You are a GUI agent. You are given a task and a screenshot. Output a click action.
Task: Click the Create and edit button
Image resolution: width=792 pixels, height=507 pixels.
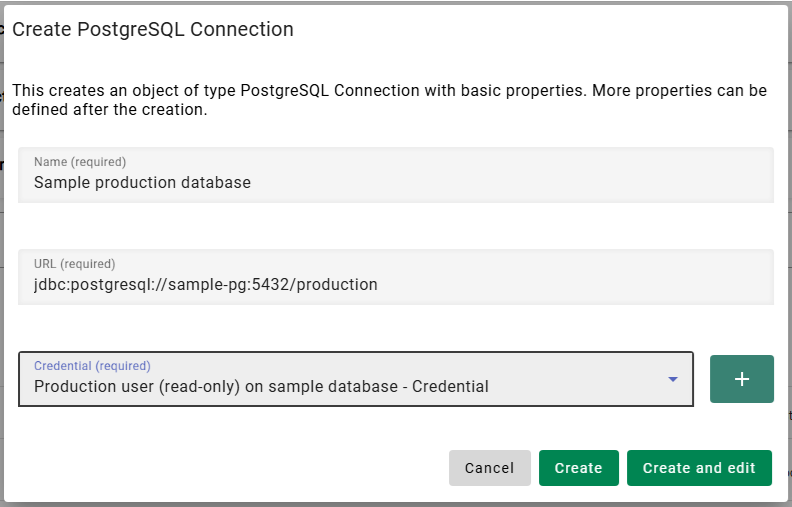tap(699, 468)
